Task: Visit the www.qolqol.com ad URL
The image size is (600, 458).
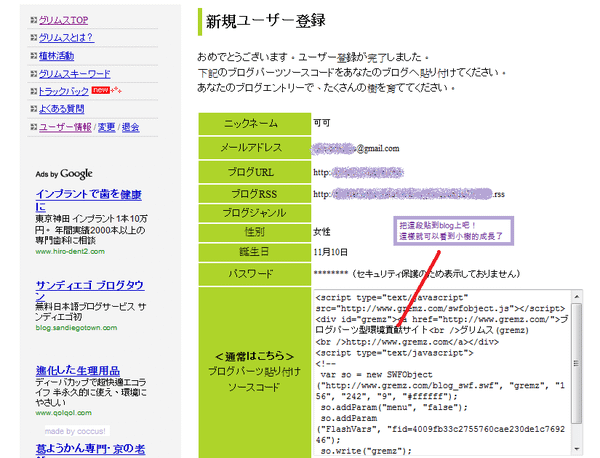Action: pos(64,412)
